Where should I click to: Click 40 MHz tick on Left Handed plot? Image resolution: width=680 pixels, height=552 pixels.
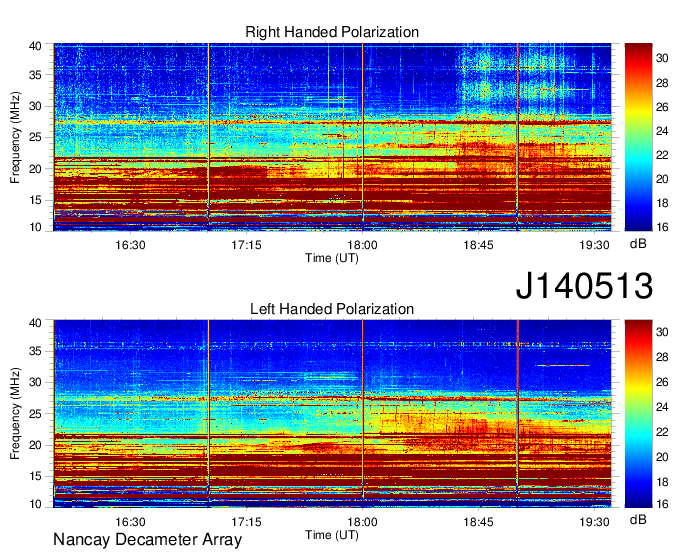tap(35, 323)
